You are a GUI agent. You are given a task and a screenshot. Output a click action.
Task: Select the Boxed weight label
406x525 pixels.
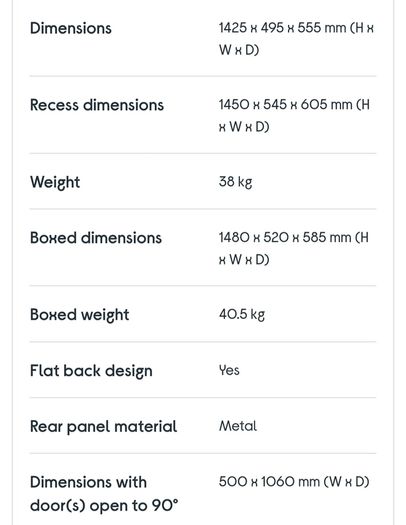(x=79, y=315)
